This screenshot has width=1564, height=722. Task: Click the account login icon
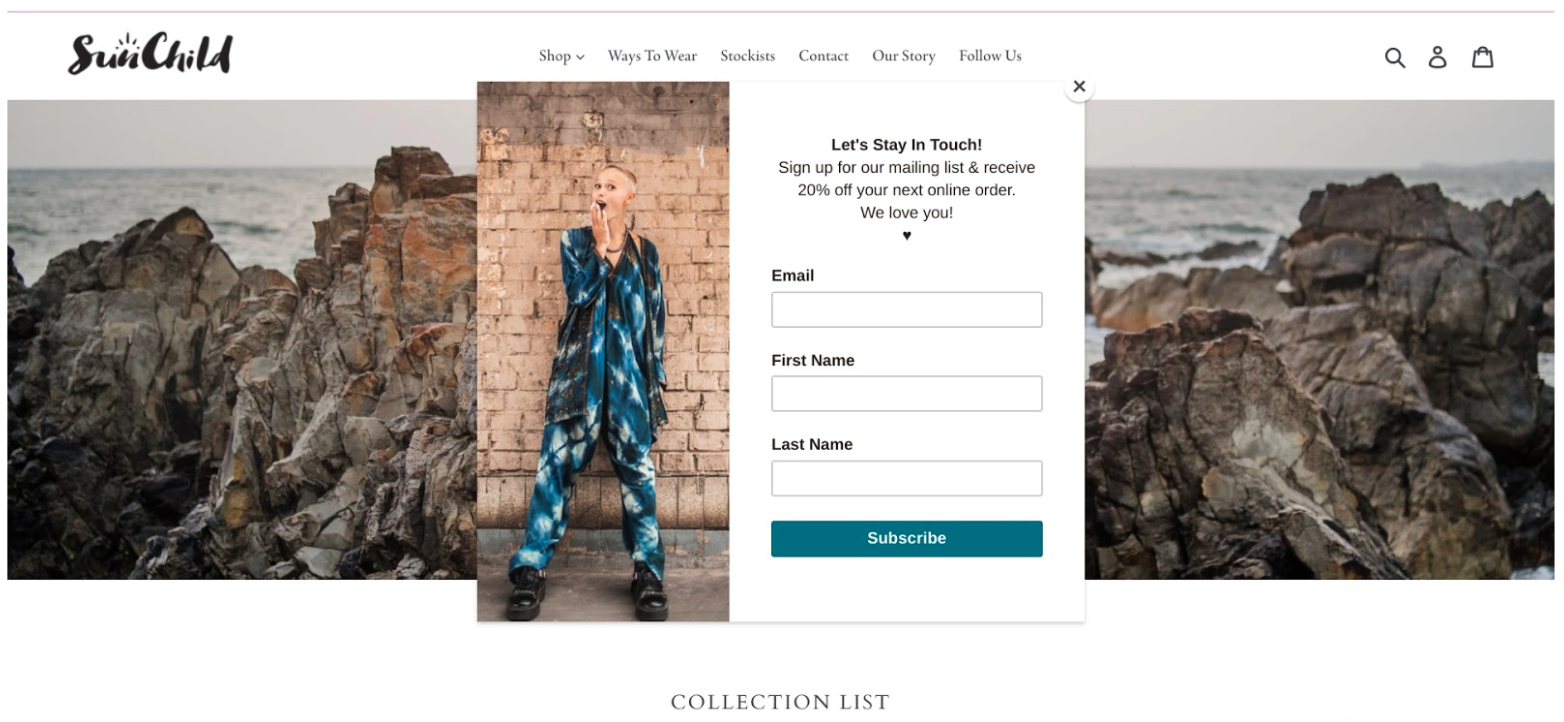[x=1437, y=57]
